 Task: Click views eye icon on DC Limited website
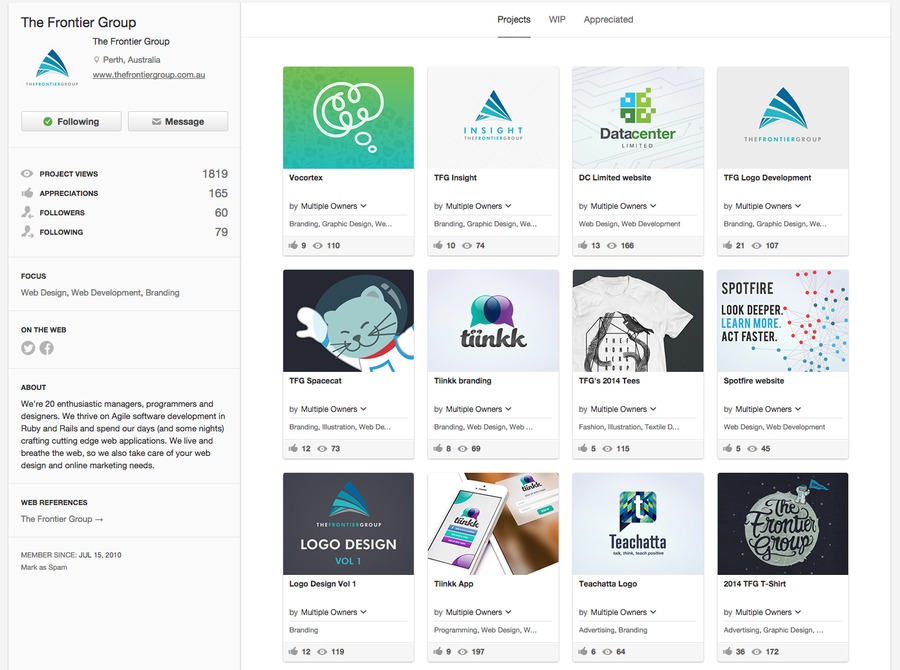(x=612, y=246)
